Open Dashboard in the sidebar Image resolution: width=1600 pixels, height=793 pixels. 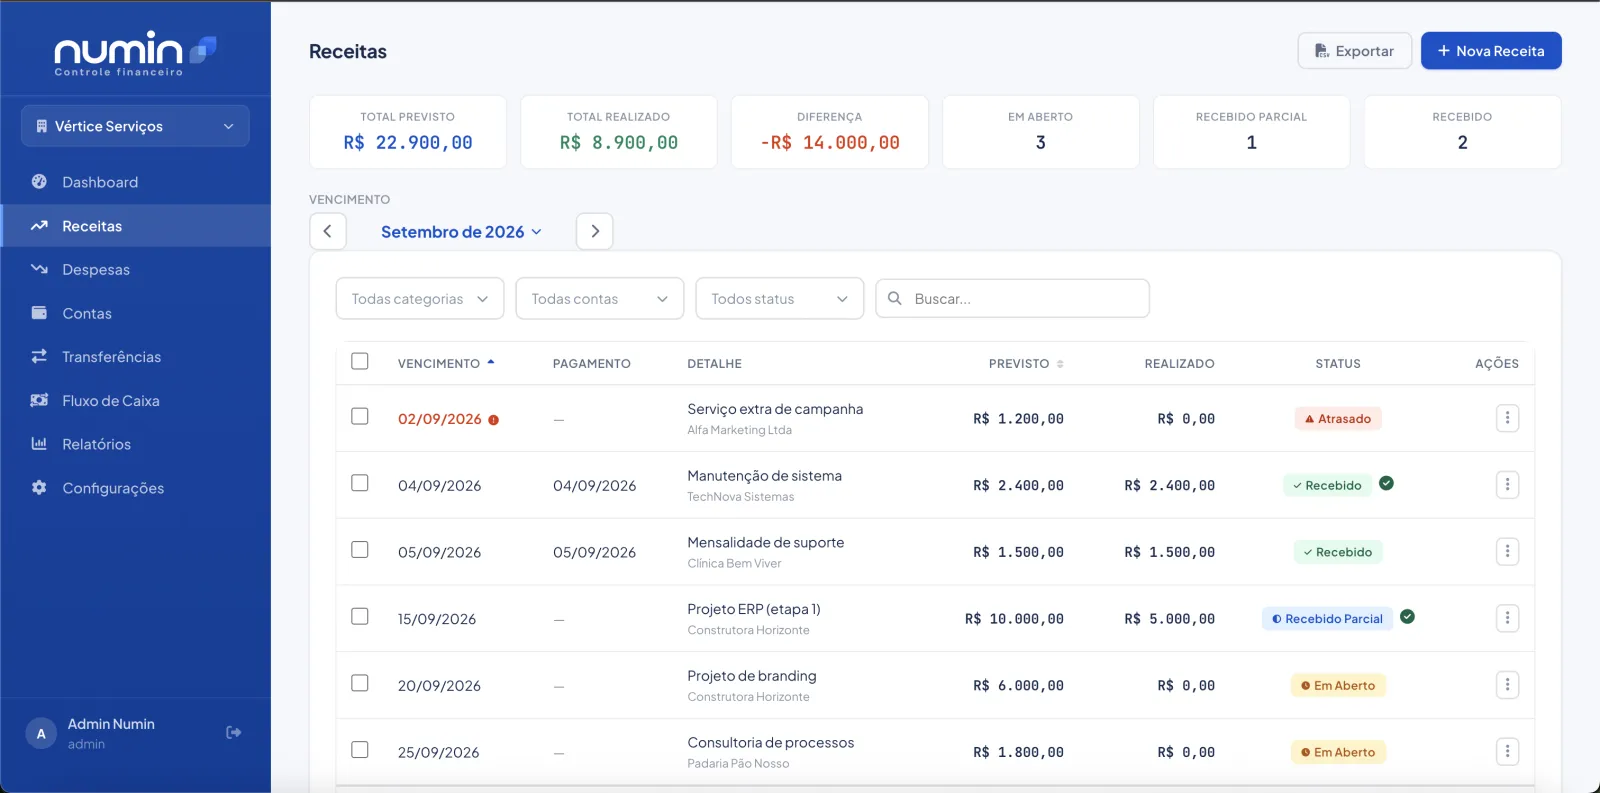tap(135, 182)
